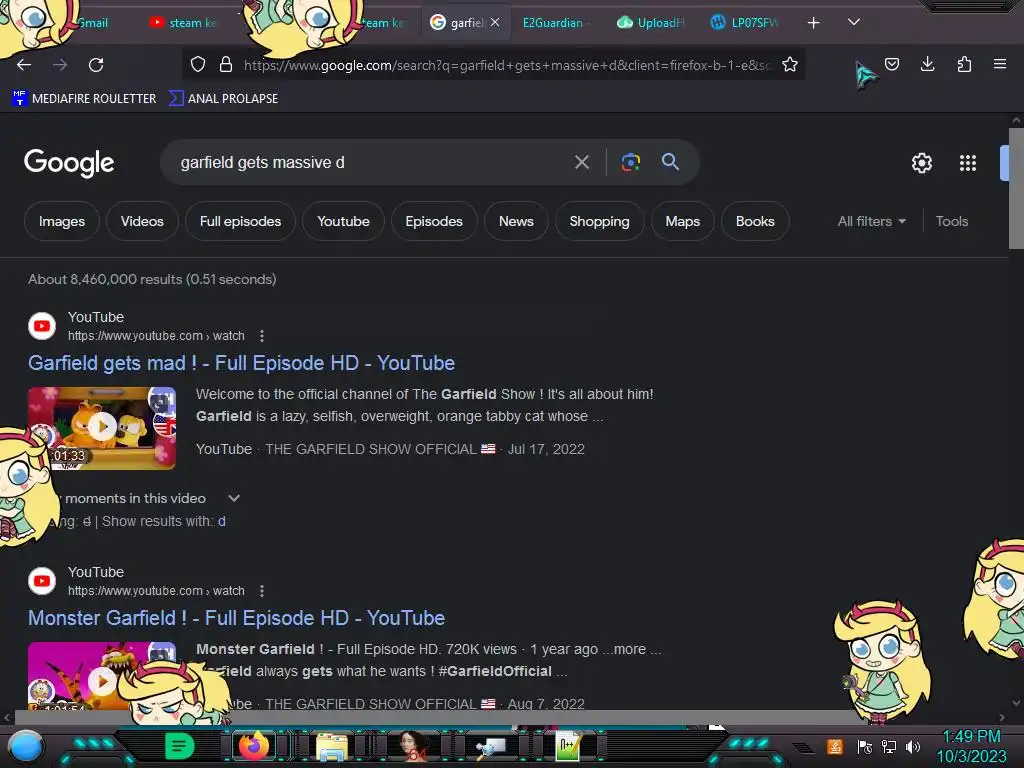1024x768 pixels.
Task: Open second bookmark in bookmarks toolbar
Action: [x=223, y=99]
